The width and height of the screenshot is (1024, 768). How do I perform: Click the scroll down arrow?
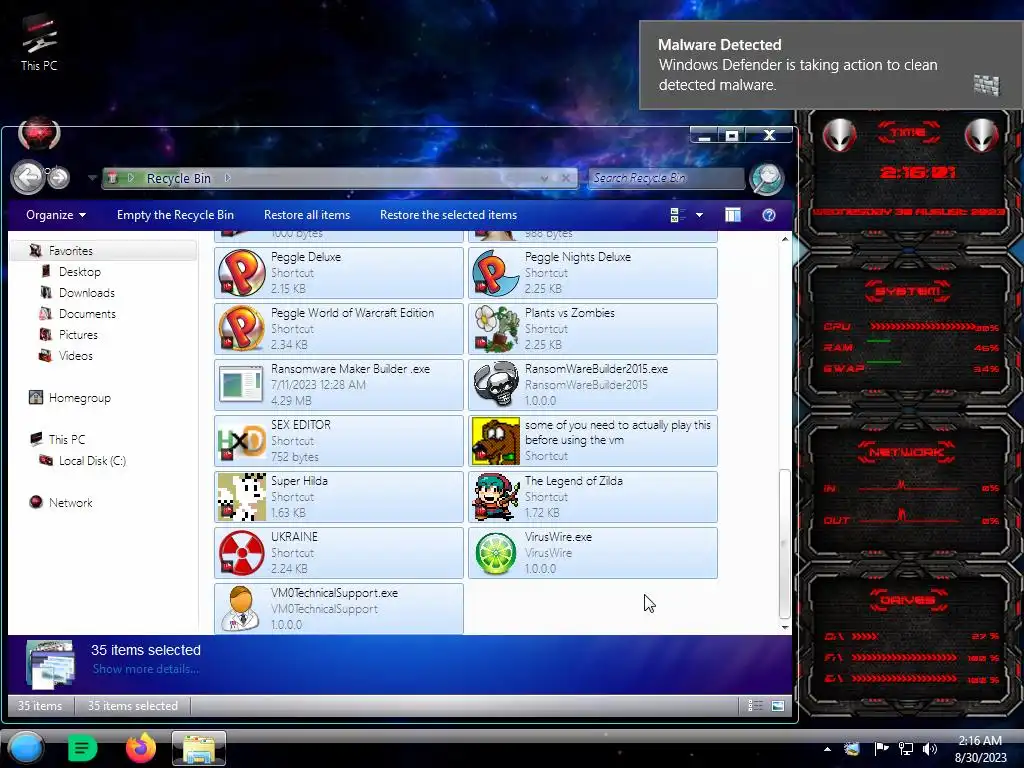pyautogui.click(x=784, y=627)
